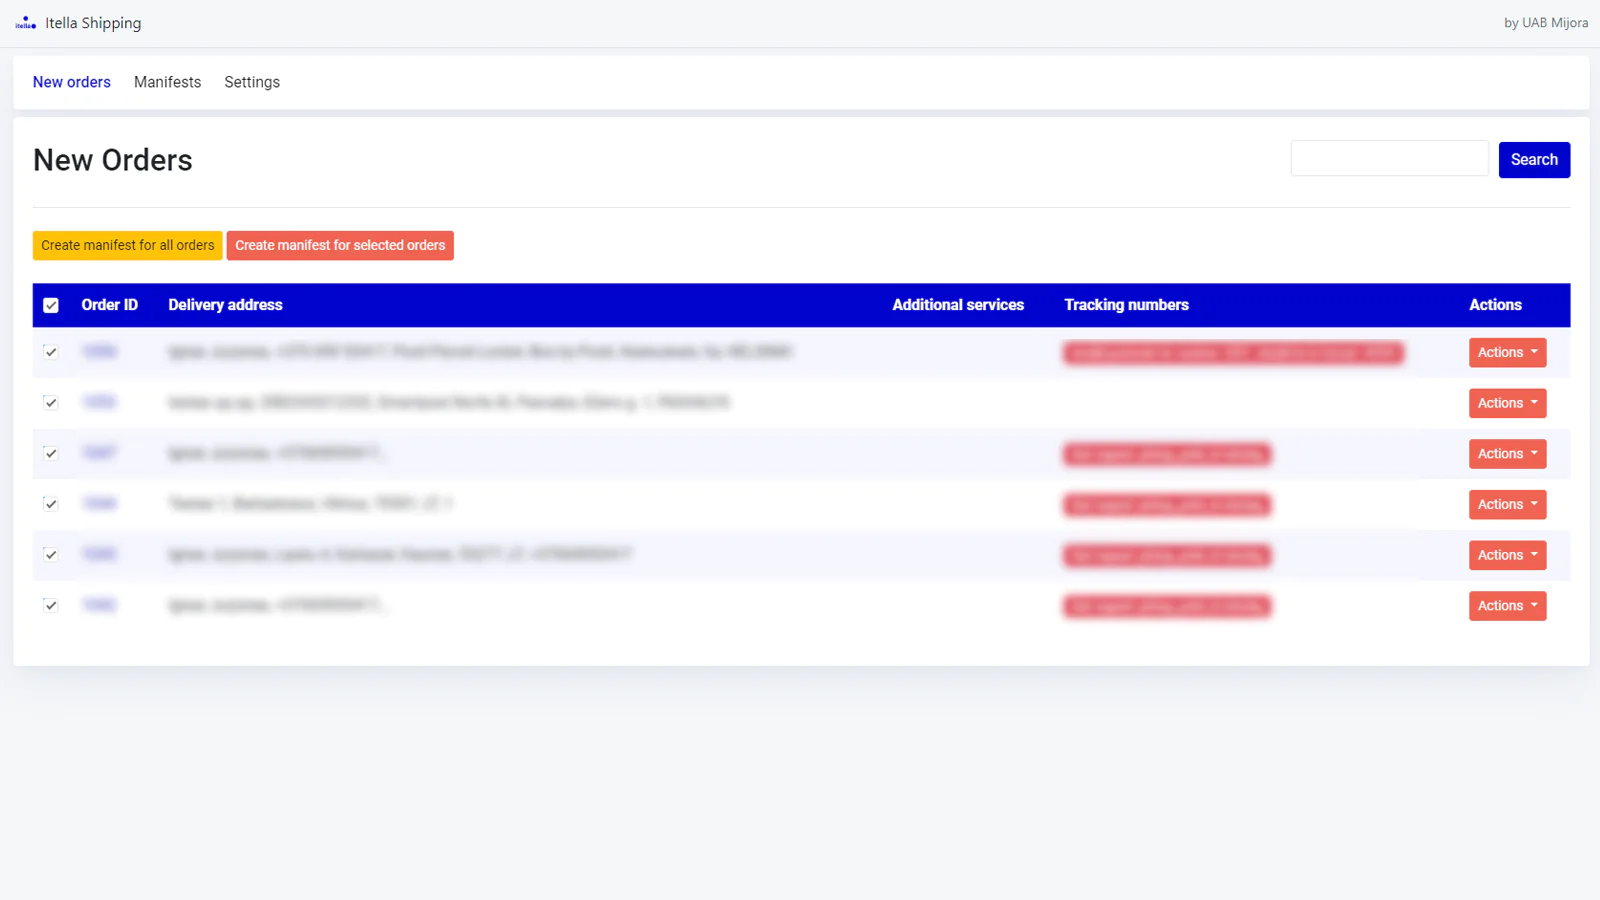Open the fourth order row's Actions dropdown
The width and height of the screenshot is (1600, 900).
pyautogui.click(x=1507, y=505)
